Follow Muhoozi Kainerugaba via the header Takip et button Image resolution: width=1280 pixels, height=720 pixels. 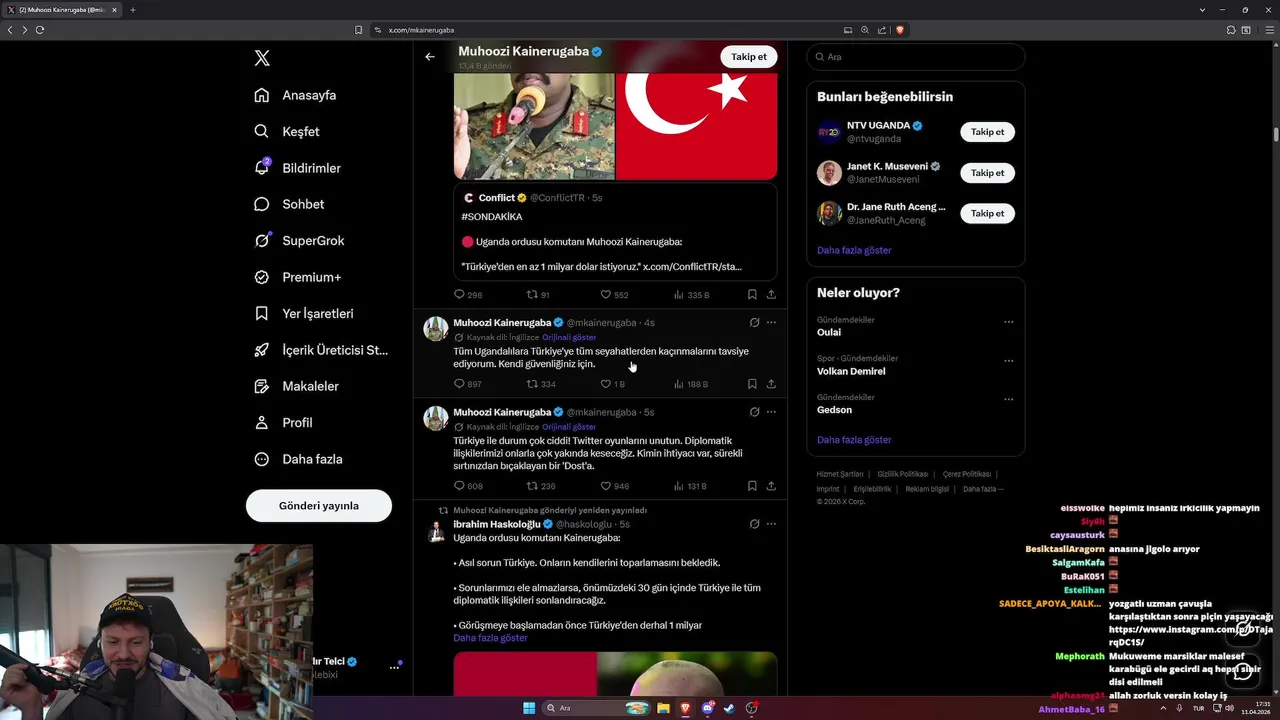point(749,57)
